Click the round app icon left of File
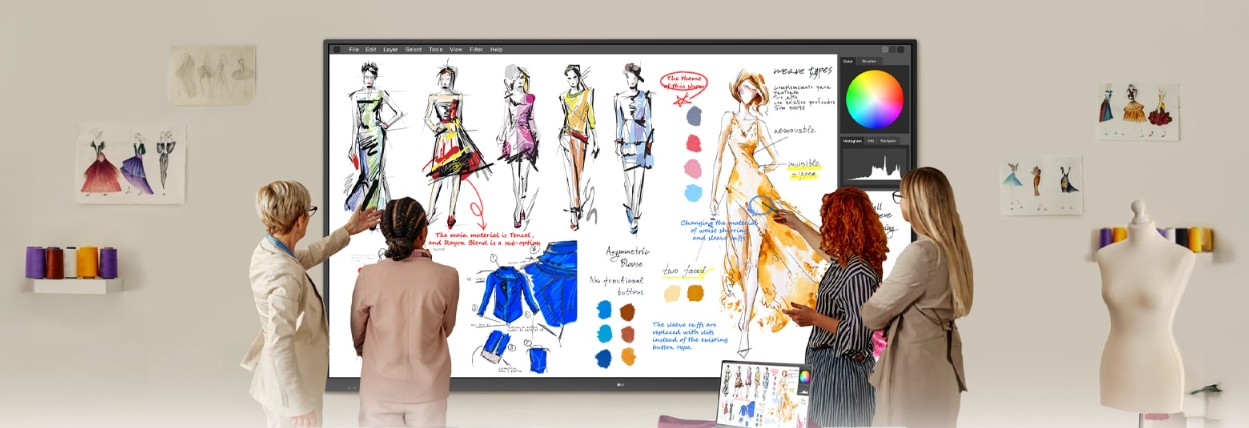The width and height of the screenshot is (1249, 428). tap(336, 49)
